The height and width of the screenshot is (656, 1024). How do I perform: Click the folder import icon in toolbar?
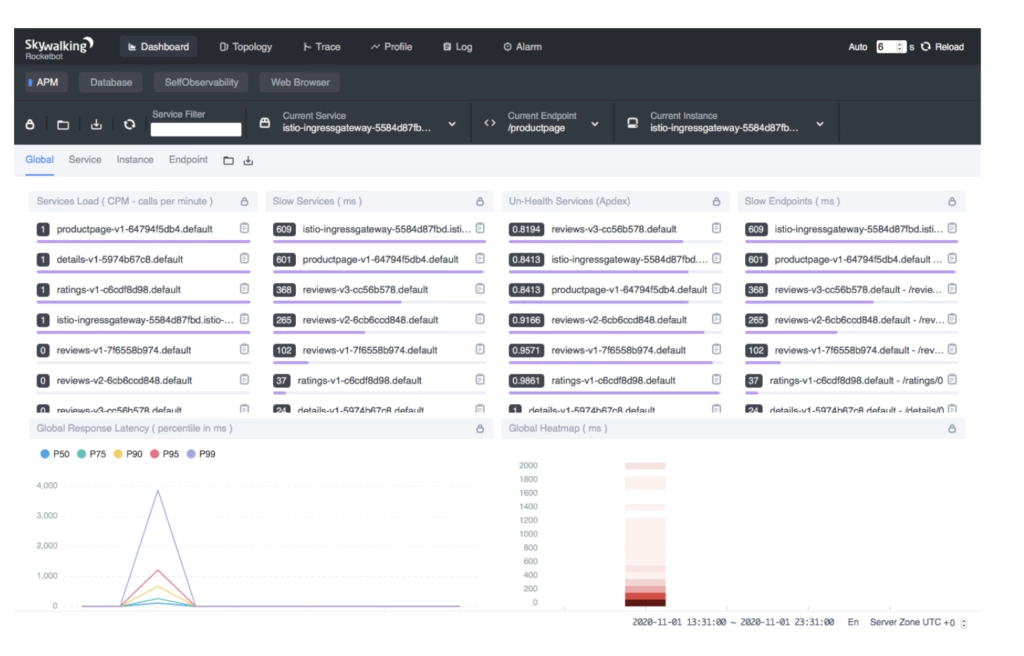(63, 124)
